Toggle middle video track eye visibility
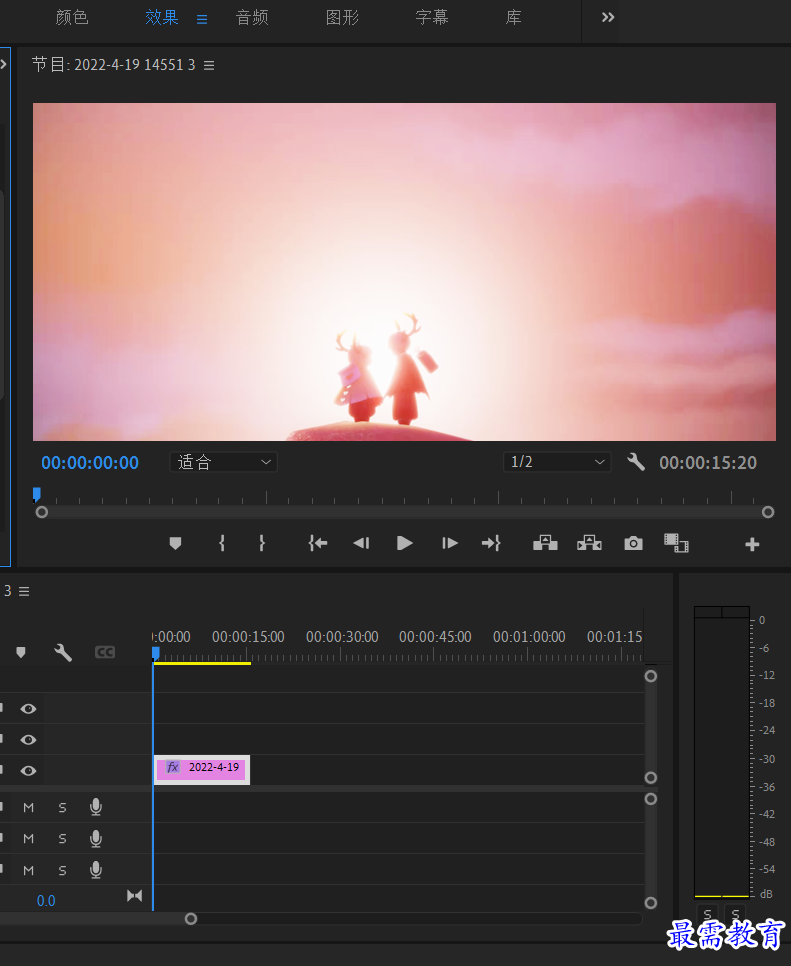Screen dimensions: 791x966 coord(28,740)
